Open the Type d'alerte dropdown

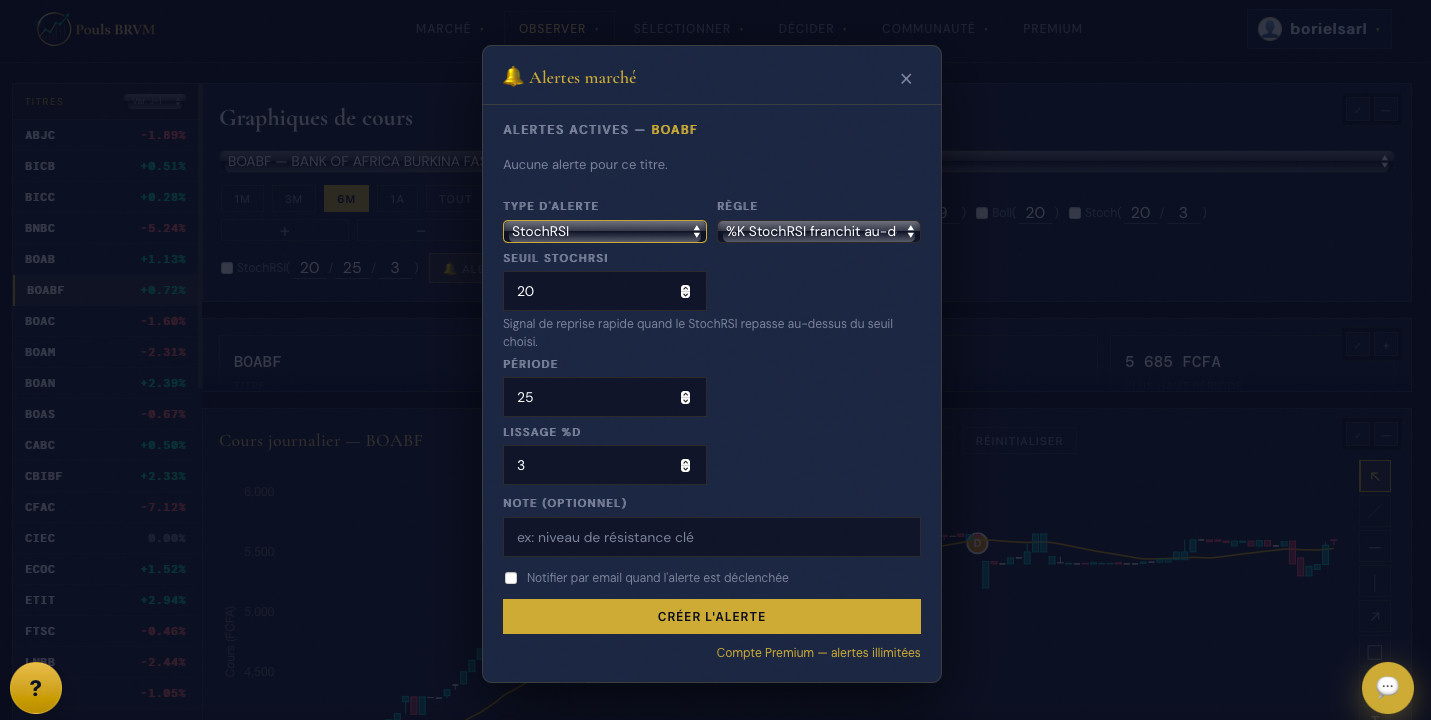pyautogui.click(x=605, y=231)
